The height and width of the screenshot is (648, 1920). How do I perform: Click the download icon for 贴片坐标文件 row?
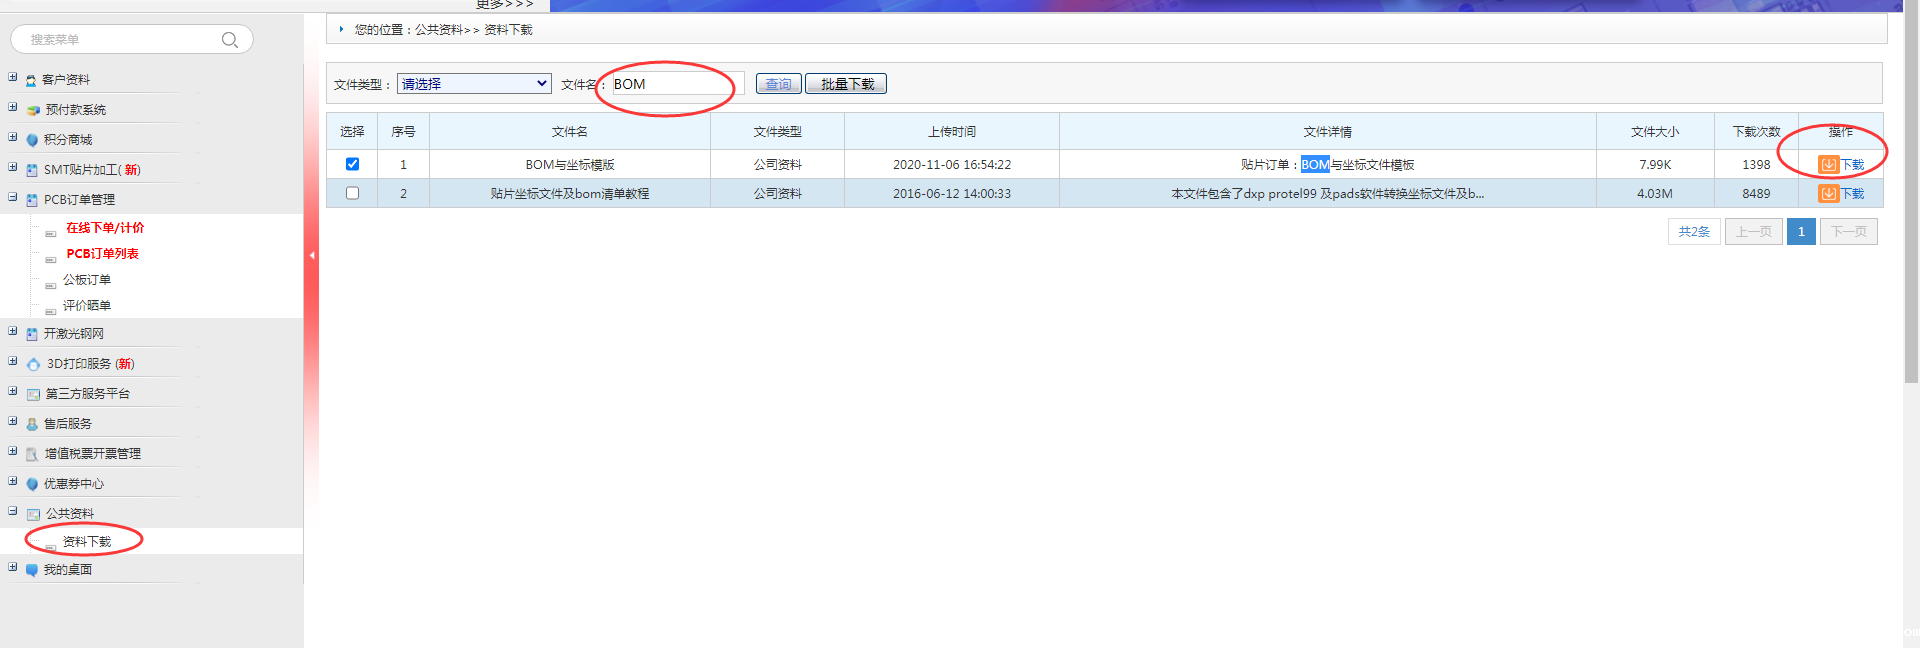click(1828, 194)
